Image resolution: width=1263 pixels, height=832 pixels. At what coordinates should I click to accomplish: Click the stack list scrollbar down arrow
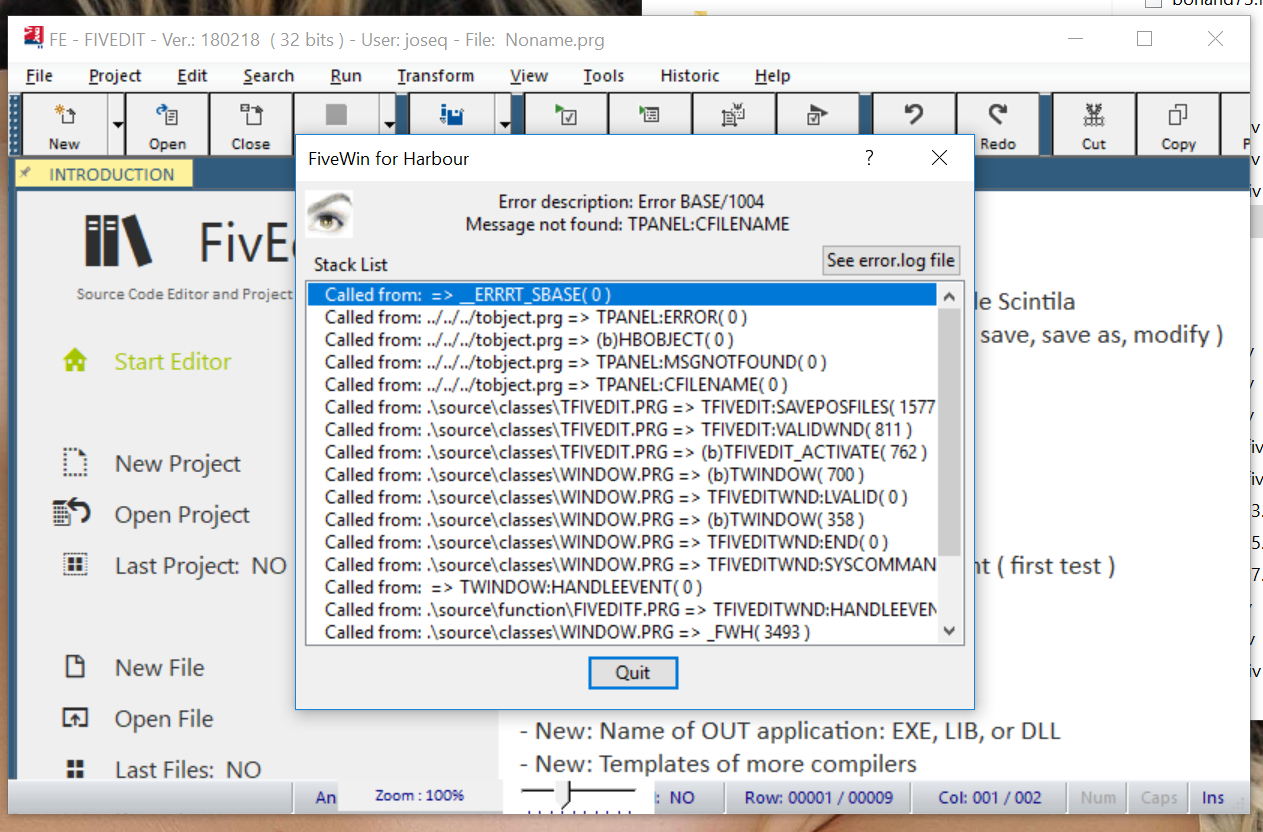point(950,632)
